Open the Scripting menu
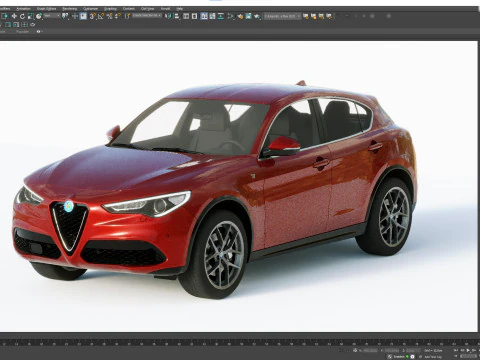 110,9
